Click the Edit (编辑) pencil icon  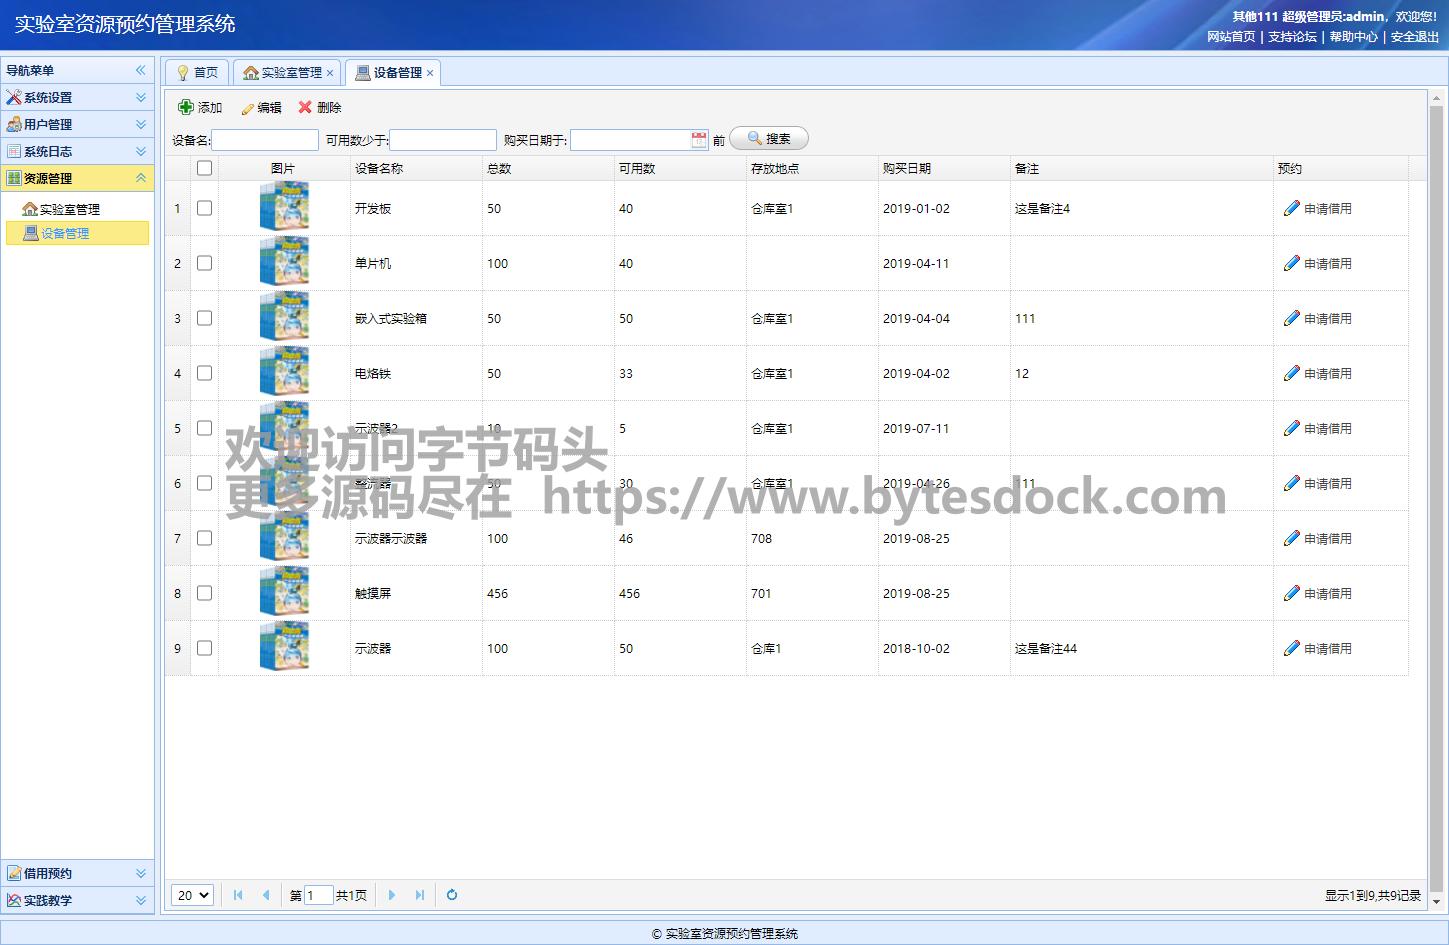pos(248,108)
